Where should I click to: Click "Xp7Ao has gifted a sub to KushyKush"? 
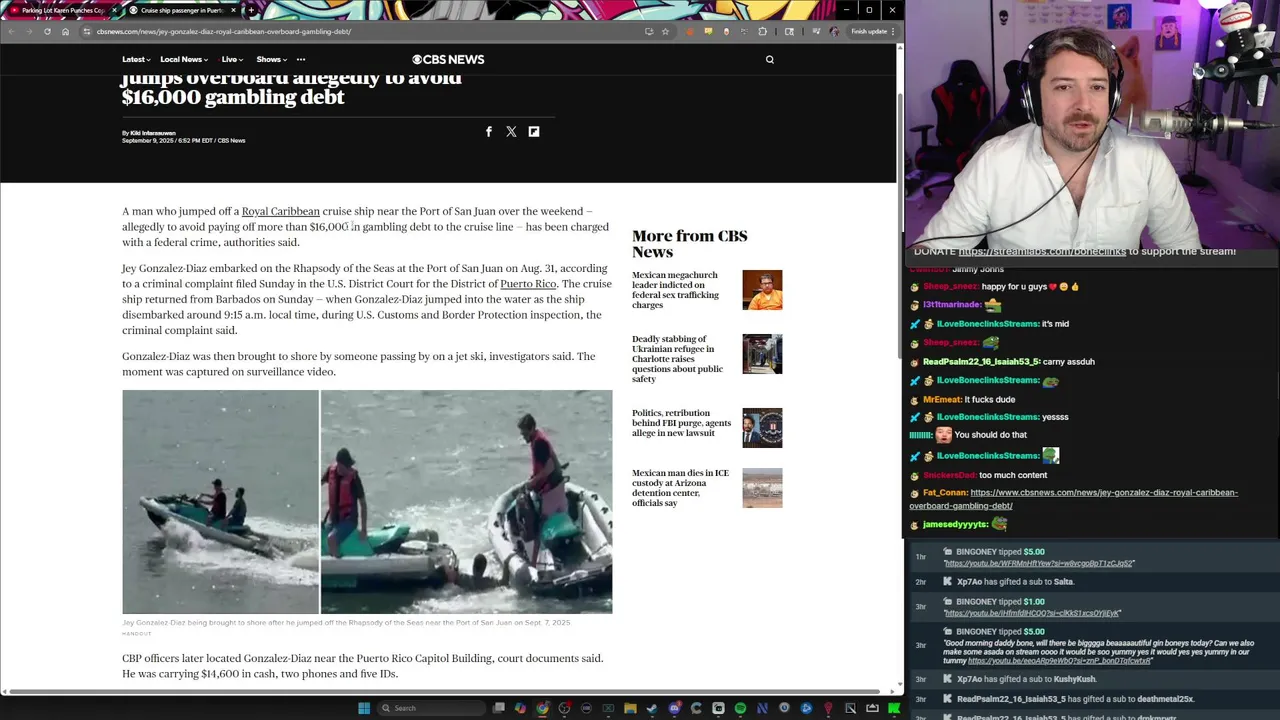click(x=1026, y=679)
